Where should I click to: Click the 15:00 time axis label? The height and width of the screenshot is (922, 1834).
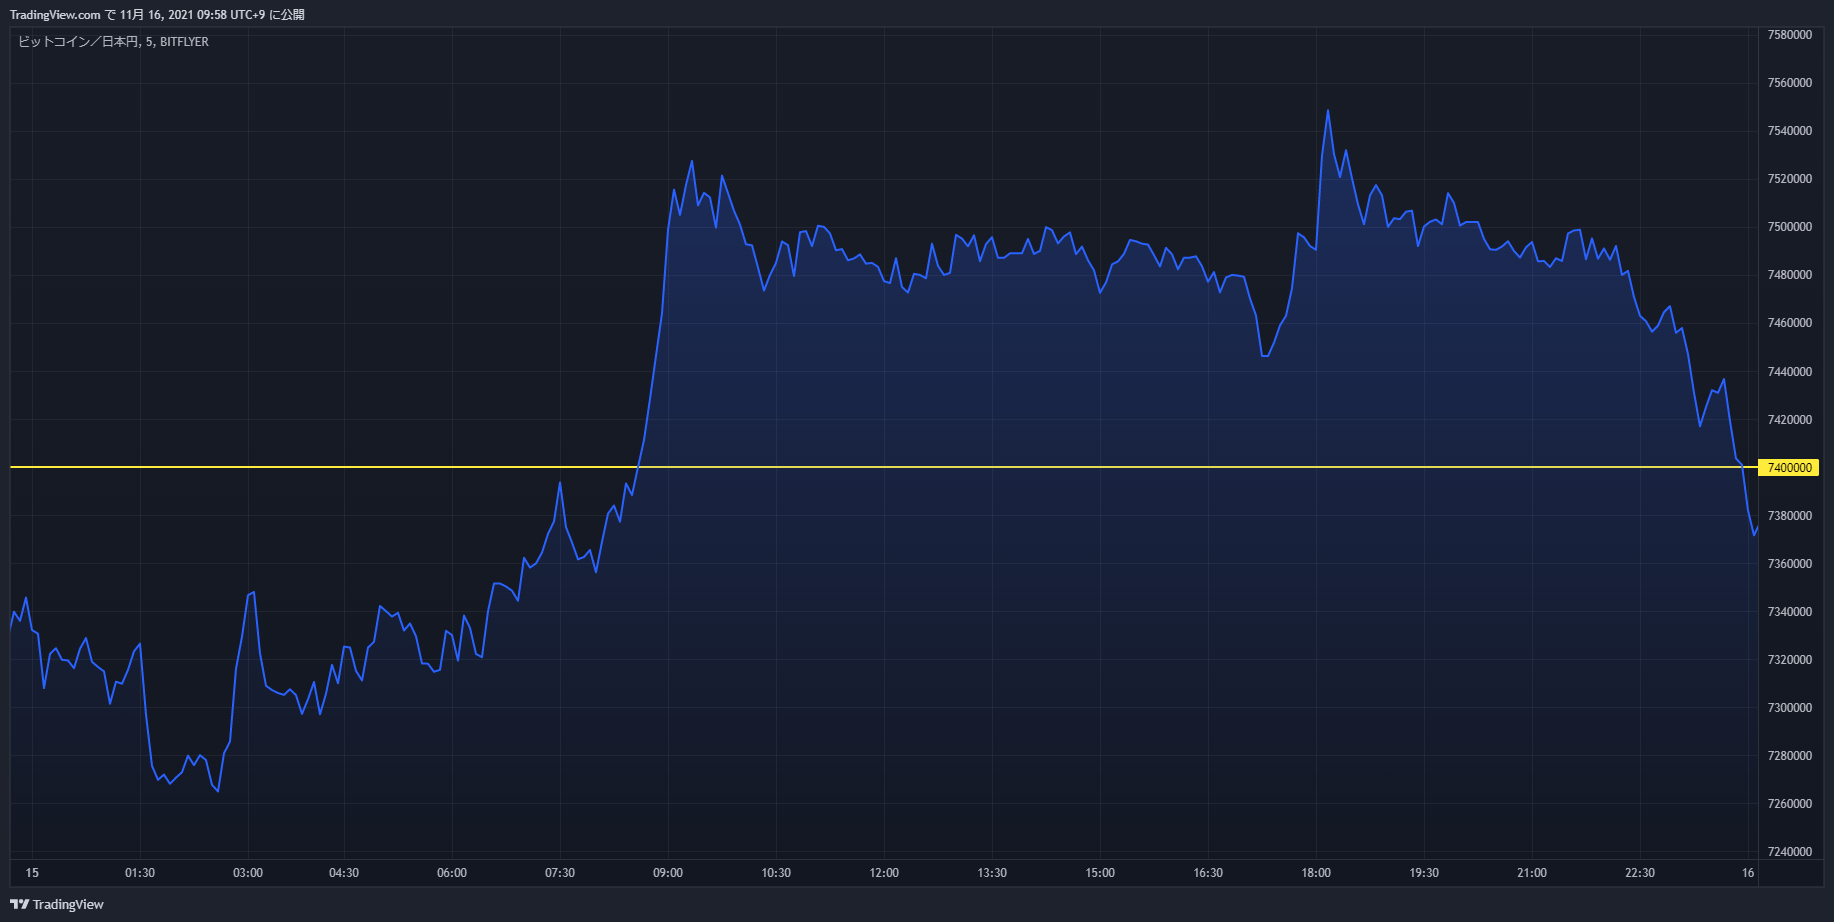(x=1100, y=873)
